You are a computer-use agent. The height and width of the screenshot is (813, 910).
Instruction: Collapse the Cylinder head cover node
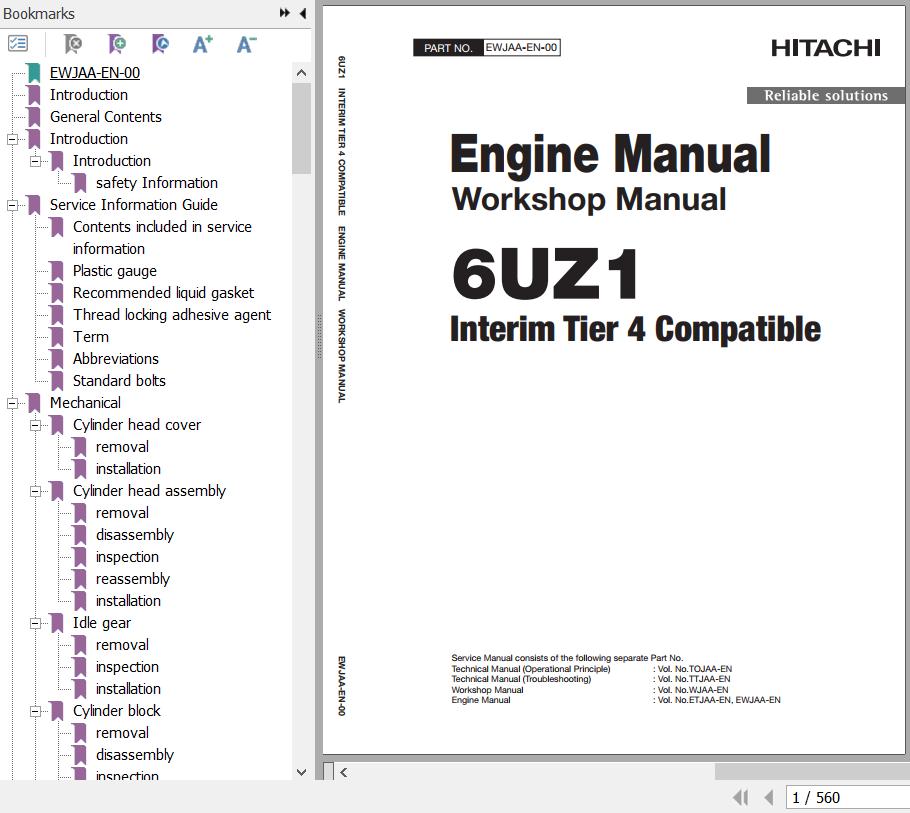tap(35, 425)
